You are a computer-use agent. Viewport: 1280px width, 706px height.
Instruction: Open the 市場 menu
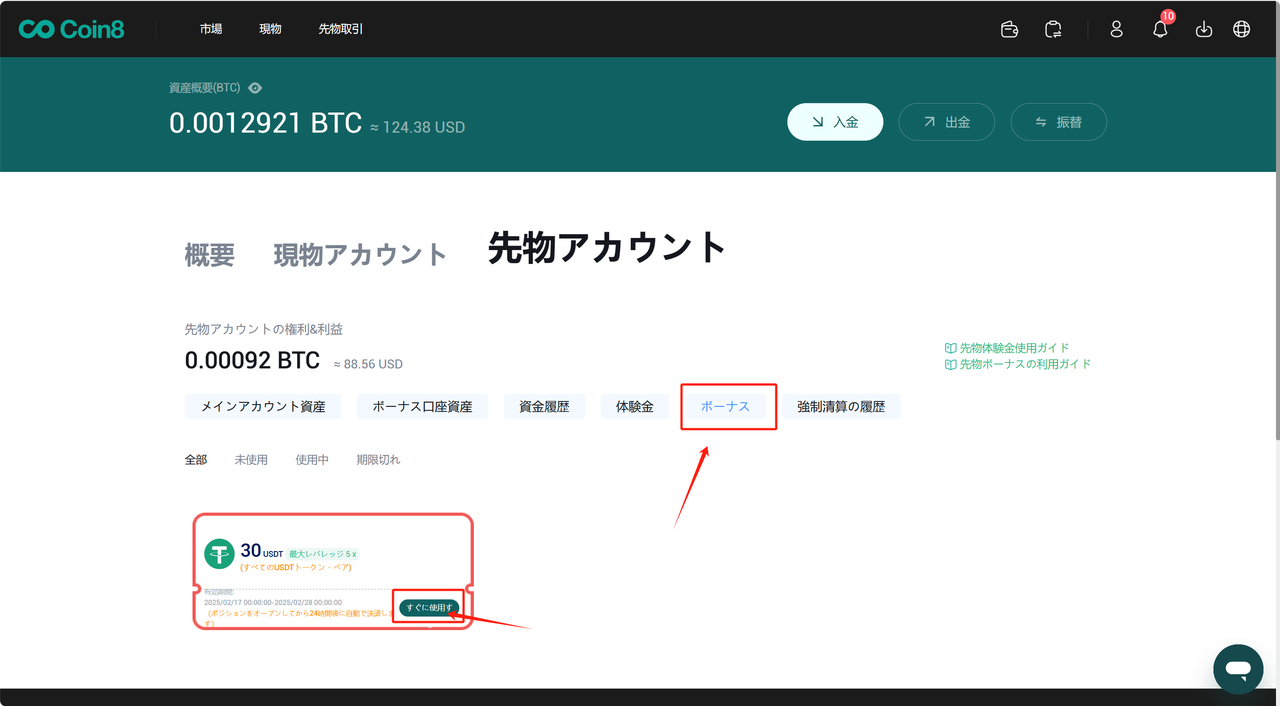coord(211,29)
